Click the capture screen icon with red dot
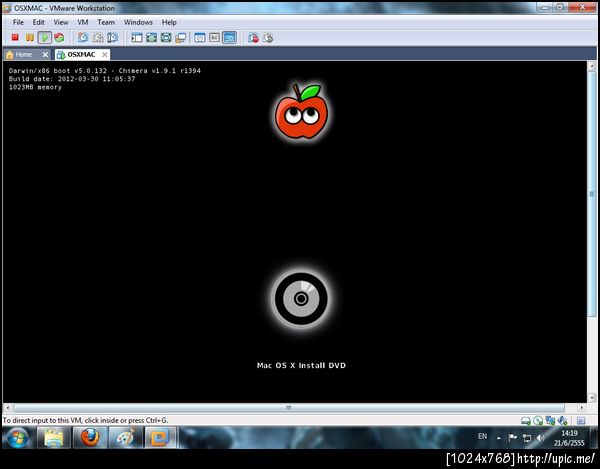The width and height of the screenshot is (600, 469). pyautogui.click(x=253, y=37)
